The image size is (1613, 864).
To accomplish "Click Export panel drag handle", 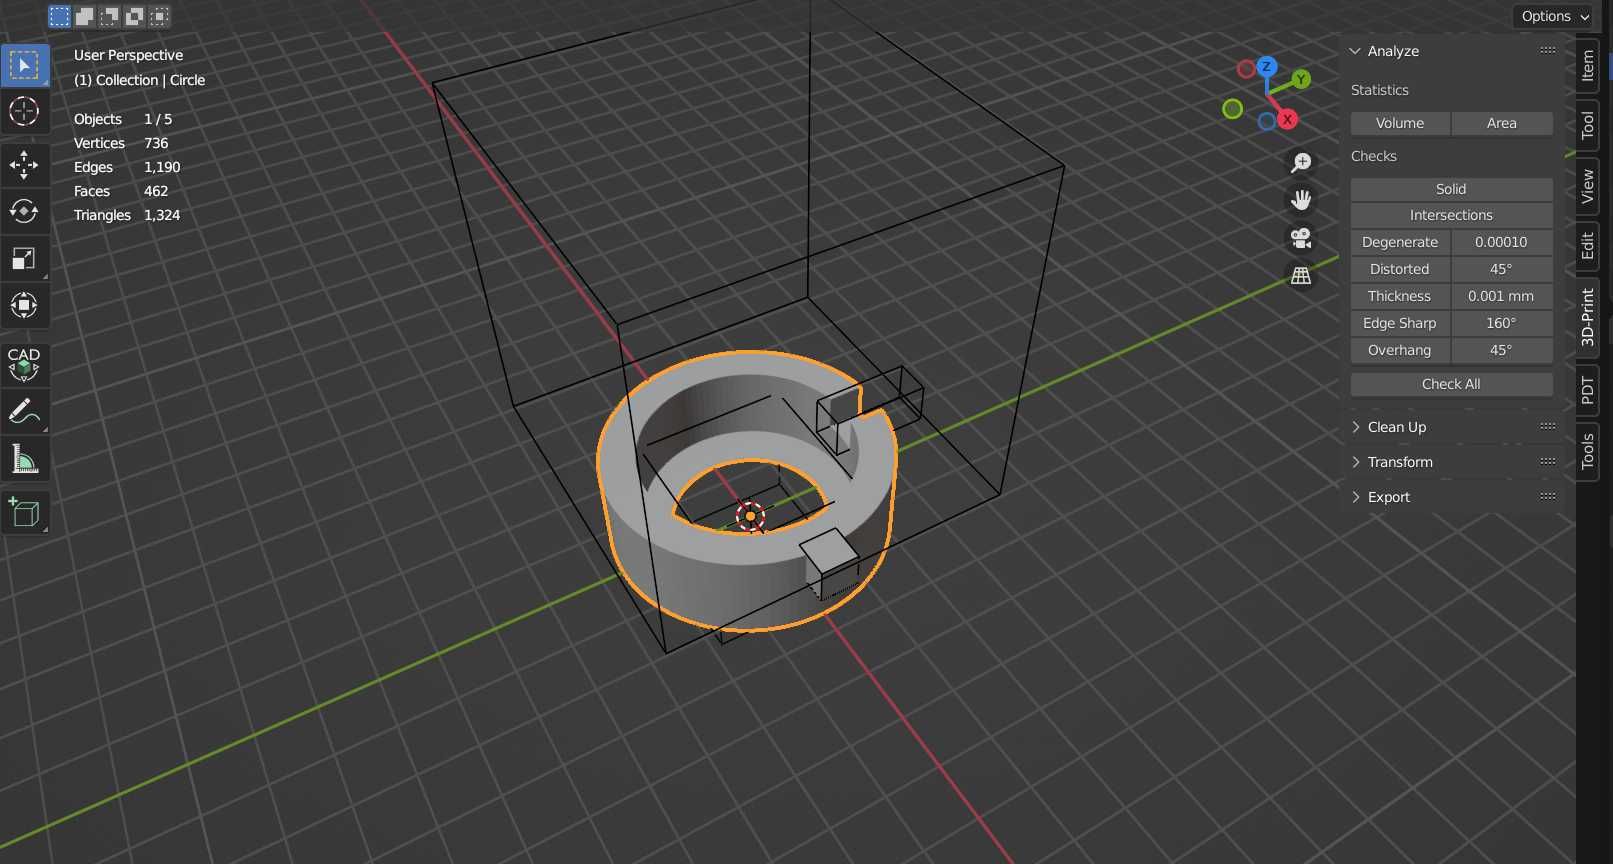I will point(1548,496).
